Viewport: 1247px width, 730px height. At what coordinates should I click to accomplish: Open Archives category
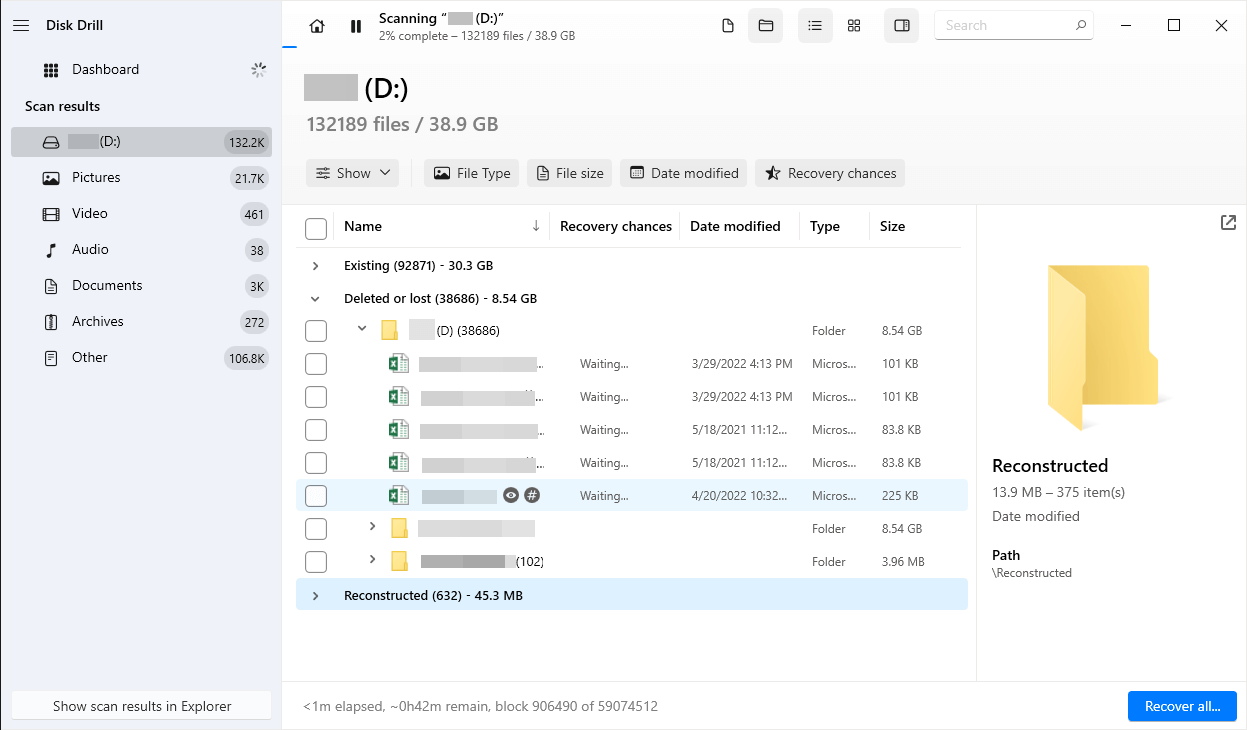[x=141, y=322]
